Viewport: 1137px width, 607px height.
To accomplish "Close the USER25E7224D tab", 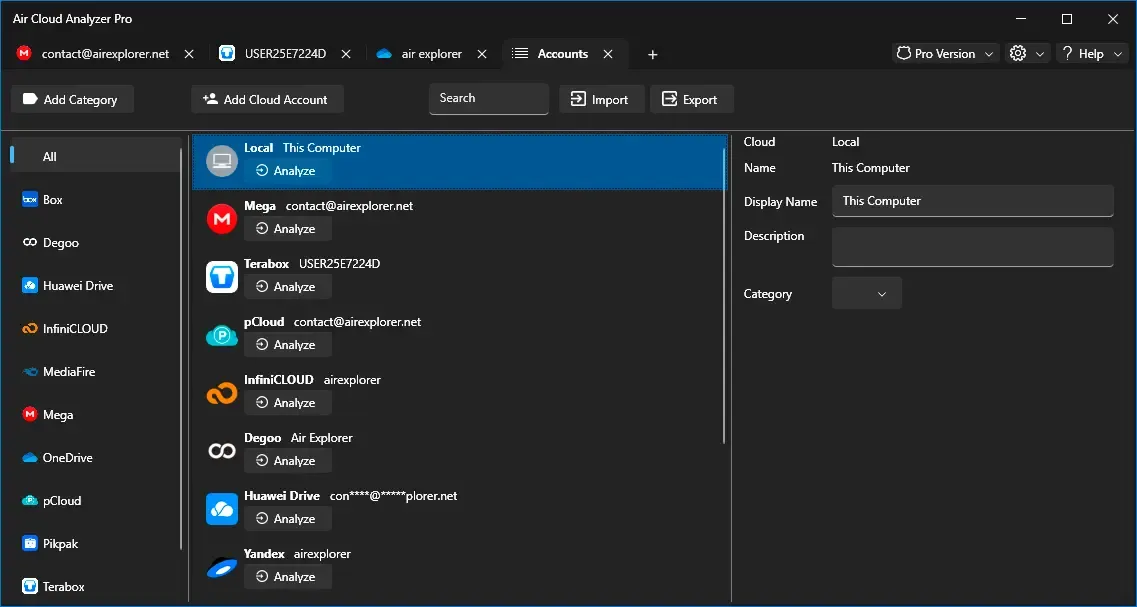I will coord(347,54).
